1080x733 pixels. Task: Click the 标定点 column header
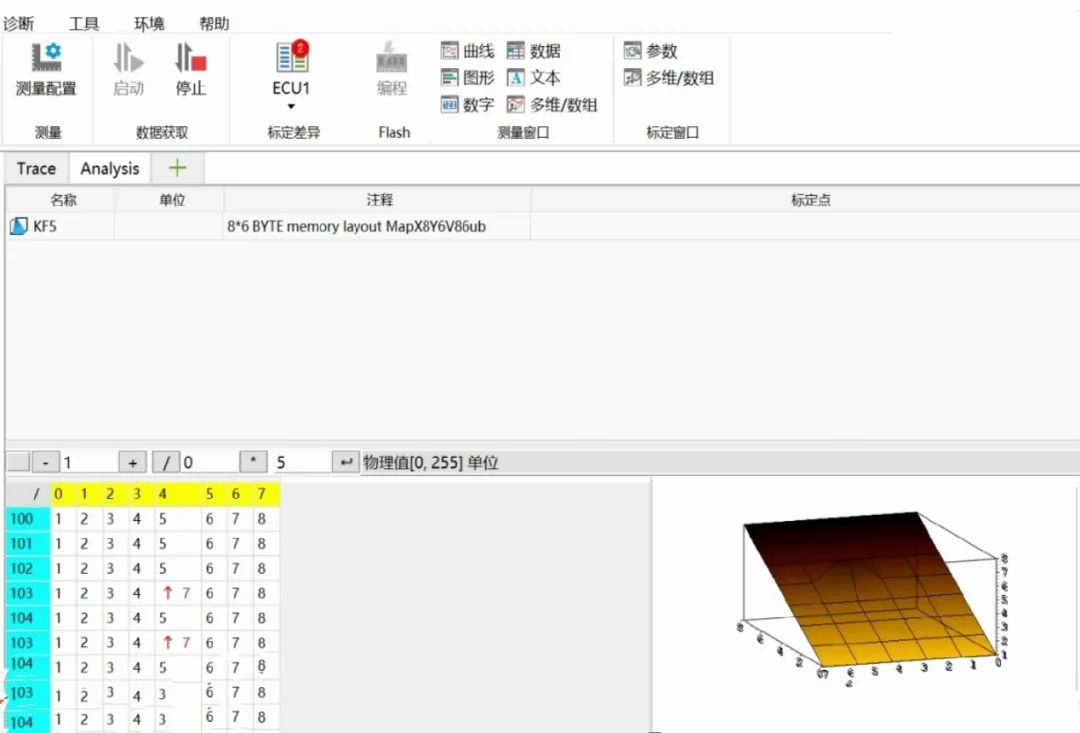pyautogui.click(x=810, y=200)
